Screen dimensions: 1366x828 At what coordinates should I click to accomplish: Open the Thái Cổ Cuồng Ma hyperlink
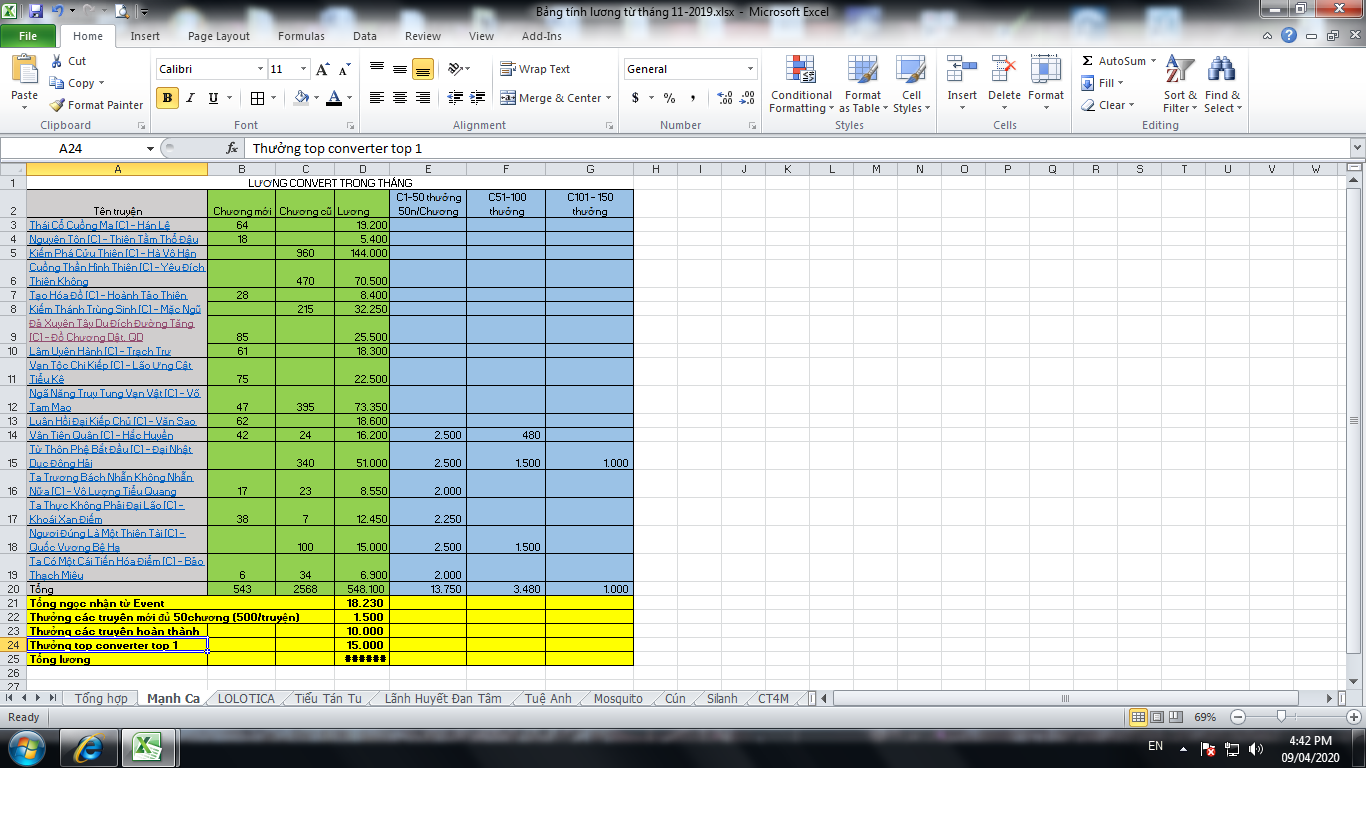(x=99, y=226)
